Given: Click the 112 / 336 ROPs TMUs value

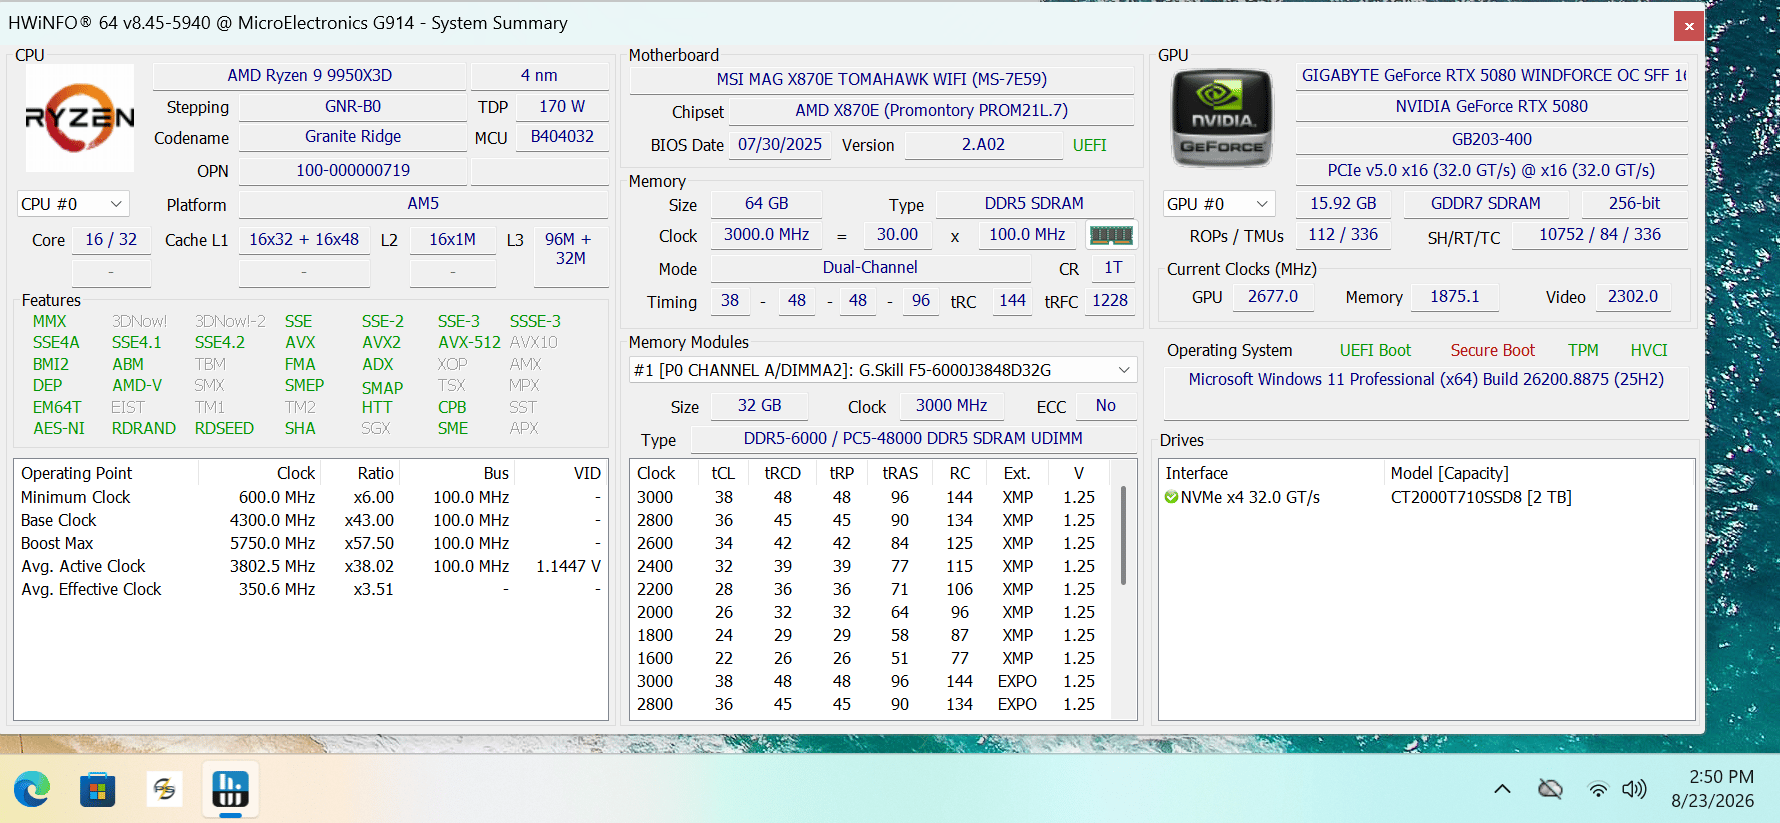Looking at the screenshot, I should 1343,235.
